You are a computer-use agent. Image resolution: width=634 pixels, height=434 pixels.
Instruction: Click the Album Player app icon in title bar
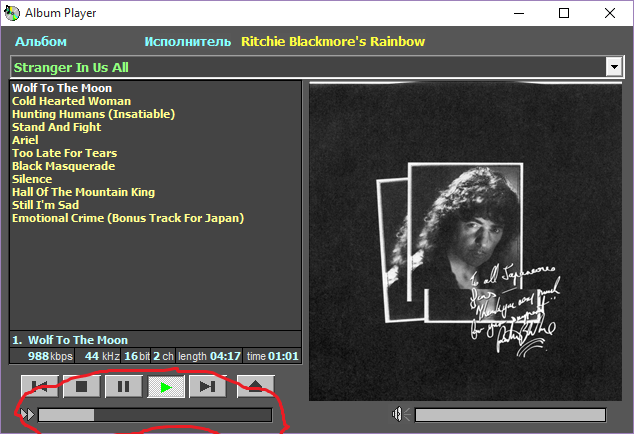[x=12, y=13]
